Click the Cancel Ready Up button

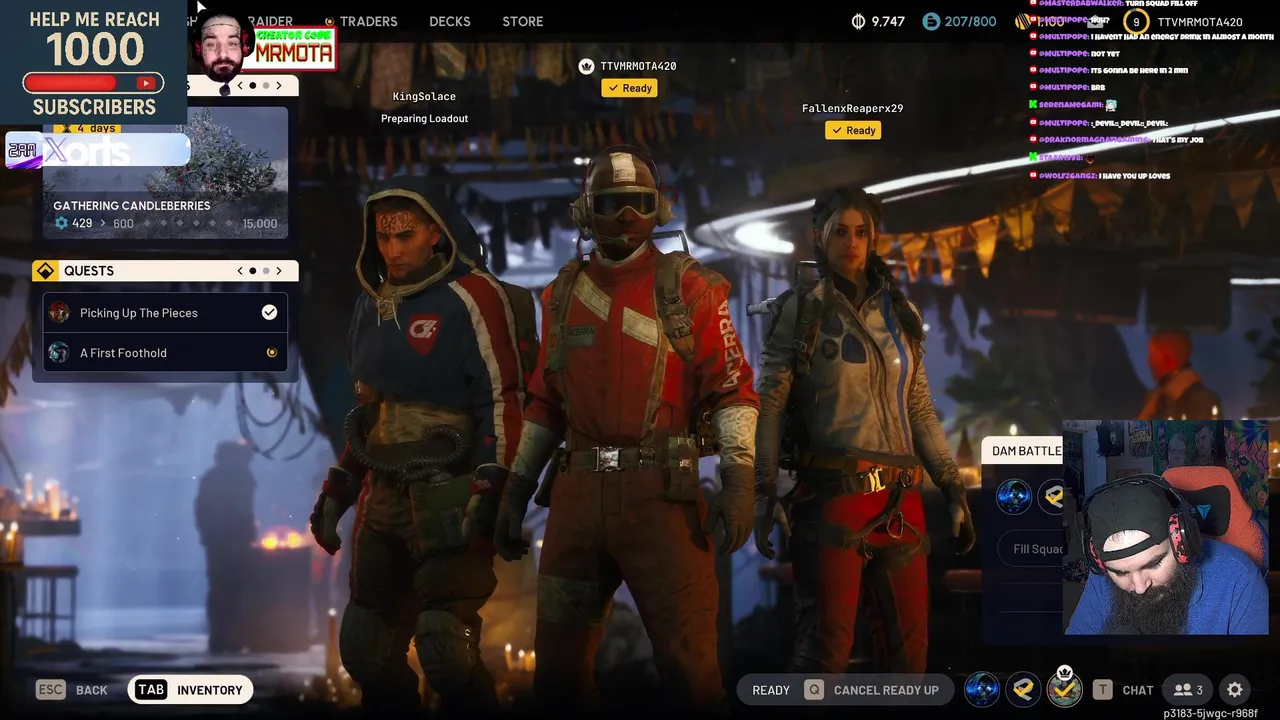pos(871,690)
